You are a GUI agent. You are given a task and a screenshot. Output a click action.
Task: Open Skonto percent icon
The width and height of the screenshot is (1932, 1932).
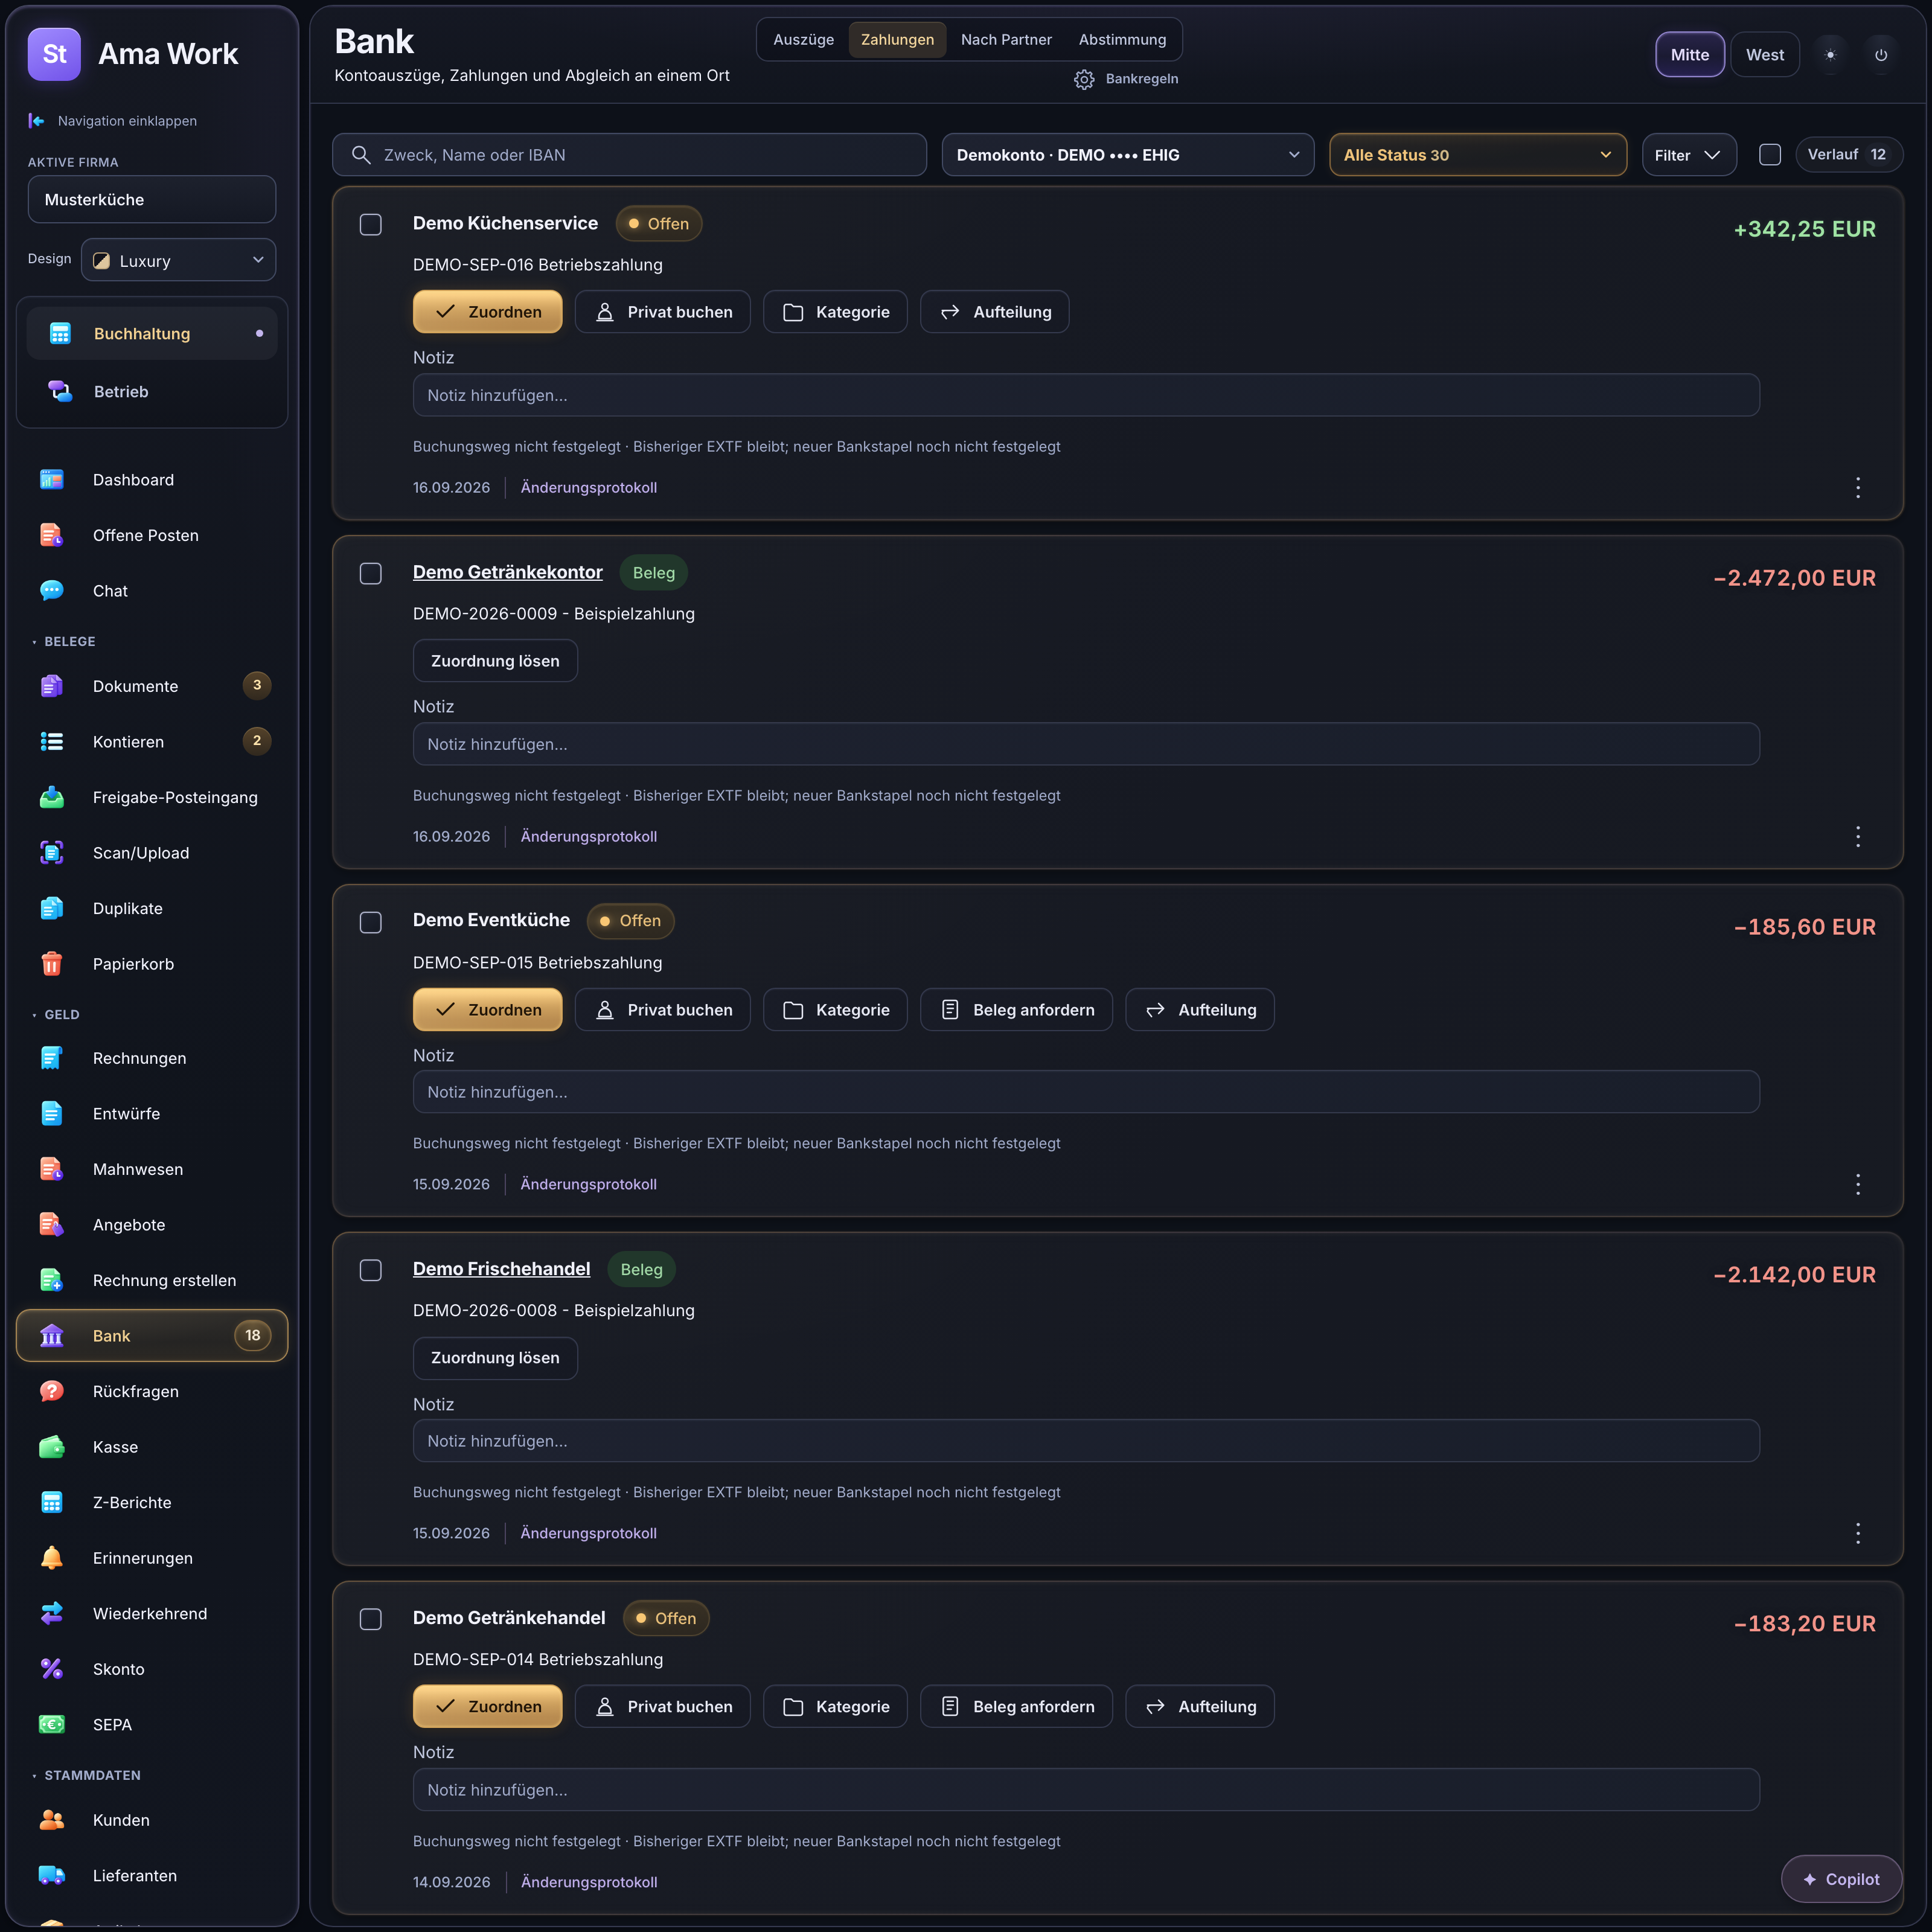point(52,1669)
